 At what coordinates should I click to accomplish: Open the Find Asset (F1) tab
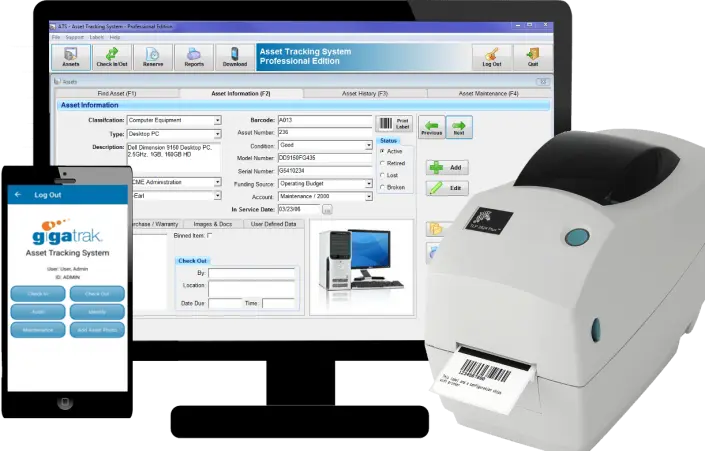(117, 94)
